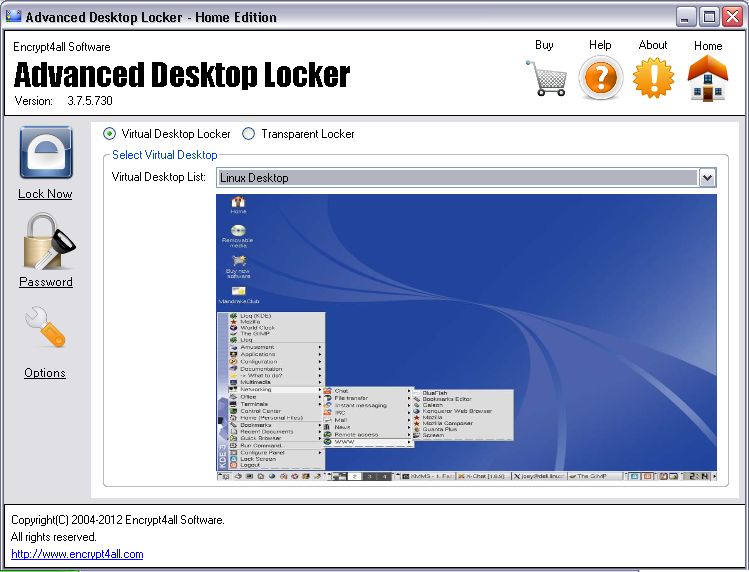Click the Select Virtual Desktop group label
Screen dimensions: 749x572
pyautogui.click(x=164, y=155)
